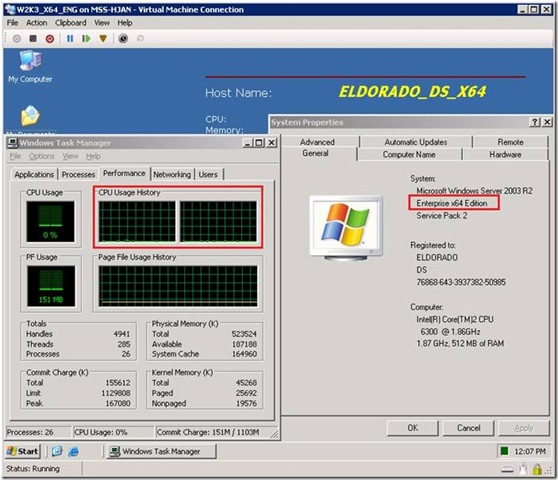
Task: Click the orange Save state arrow icon
Action: (x=103, y=38)
